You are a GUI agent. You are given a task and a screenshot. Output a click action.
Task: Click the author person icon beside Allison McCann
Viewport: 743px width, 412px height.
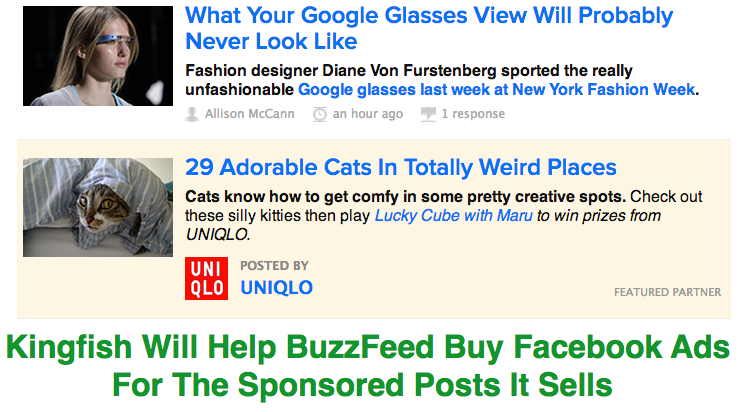(193, 114)
